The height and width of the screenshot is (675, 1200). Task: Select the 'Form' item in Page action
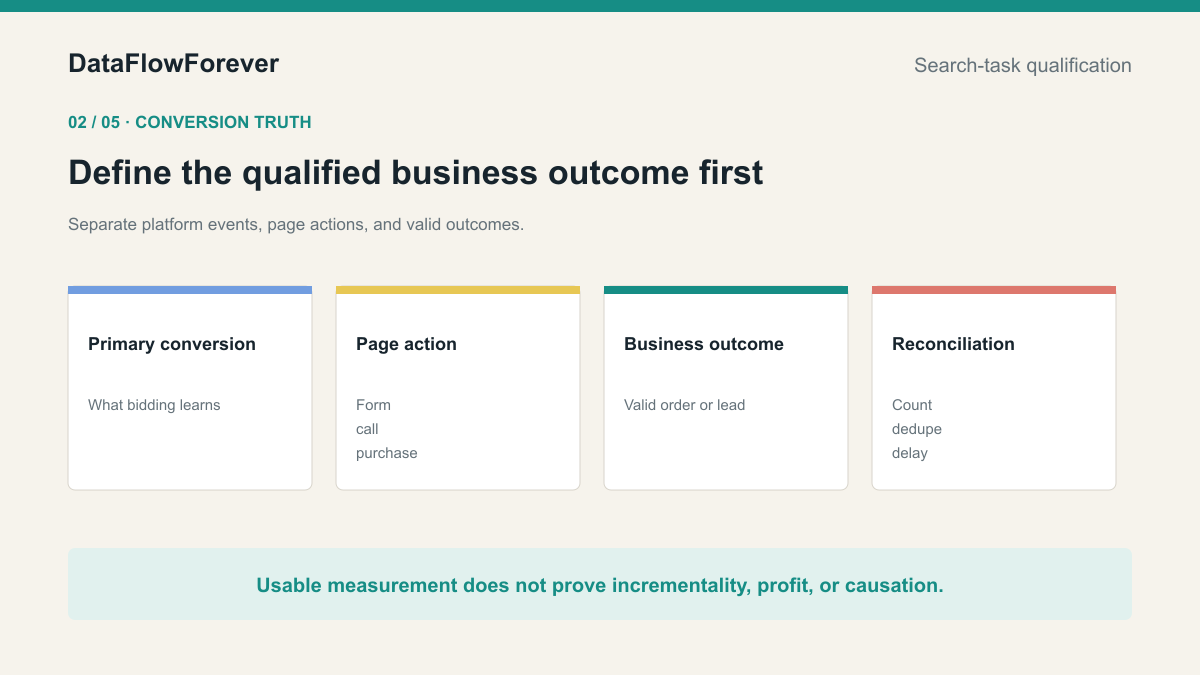tap(373, 405)
